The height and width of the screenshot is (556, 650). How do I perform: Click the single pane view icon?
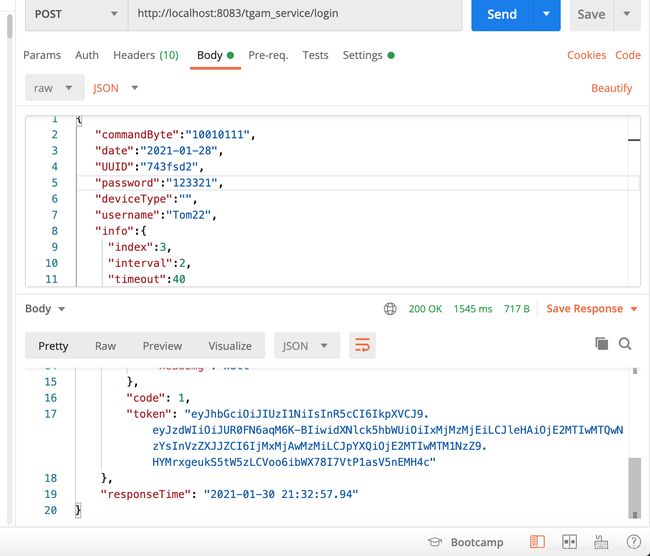pyautogui.click(x=537, y=541)
